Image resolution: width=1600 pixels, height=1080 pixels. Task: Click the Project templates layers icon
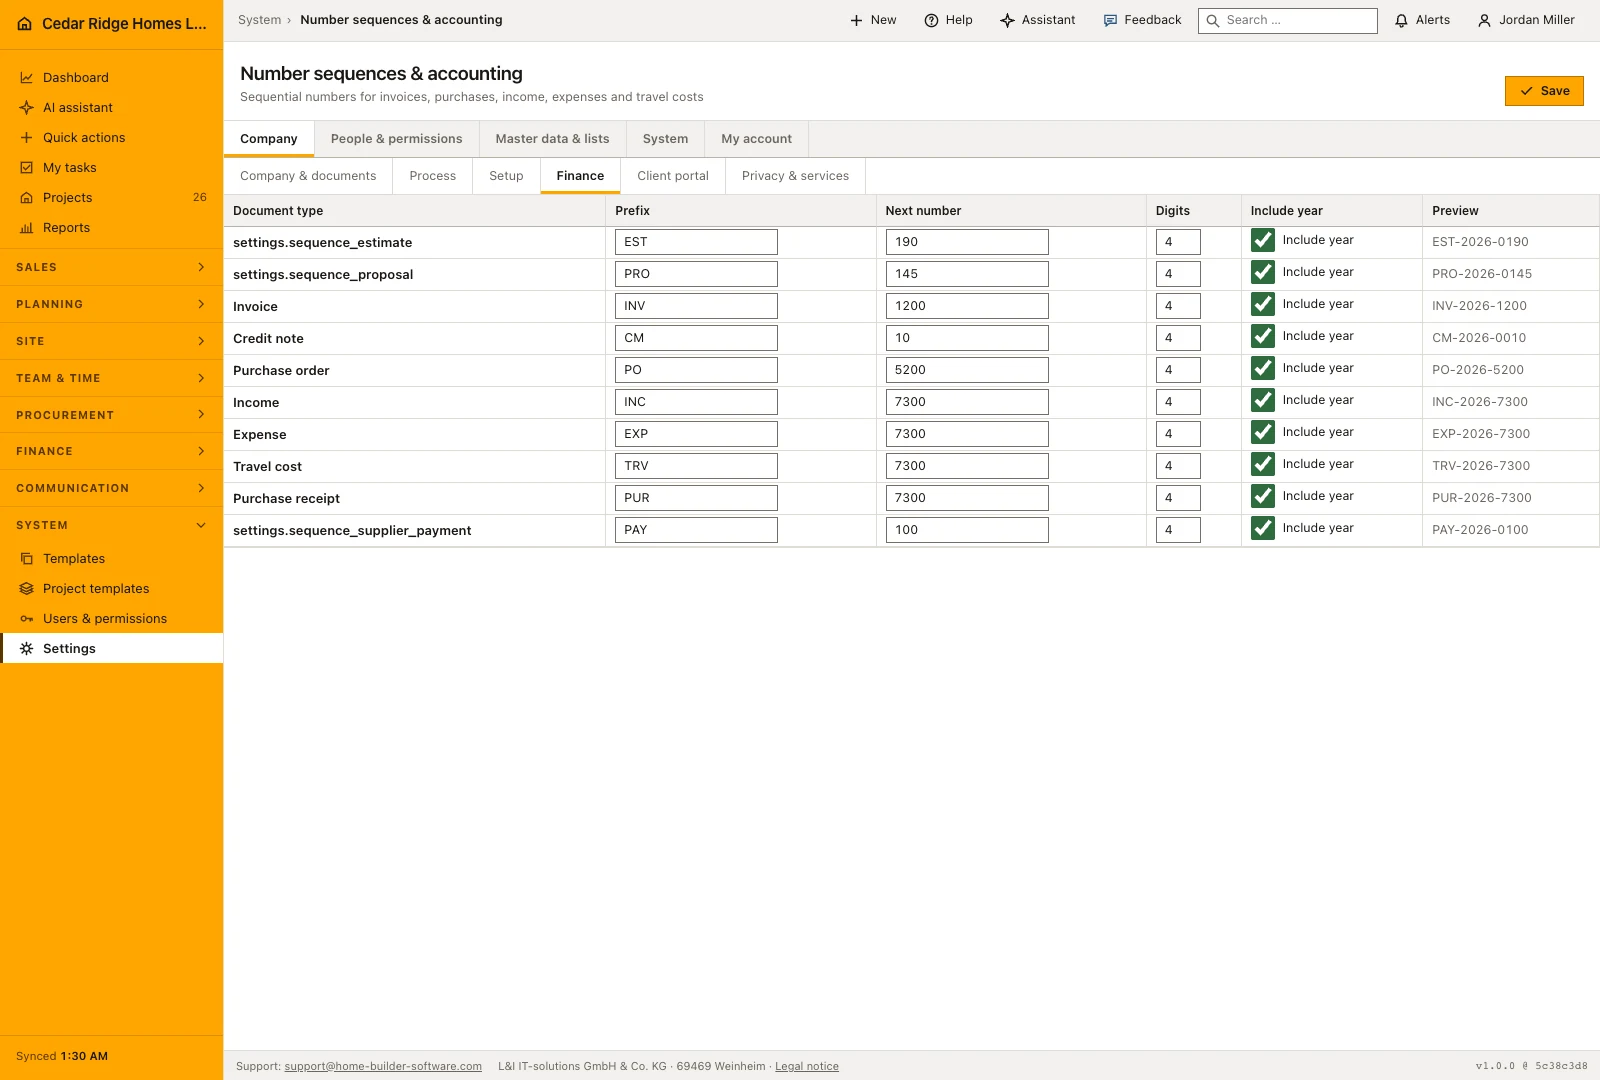[27, 589]
